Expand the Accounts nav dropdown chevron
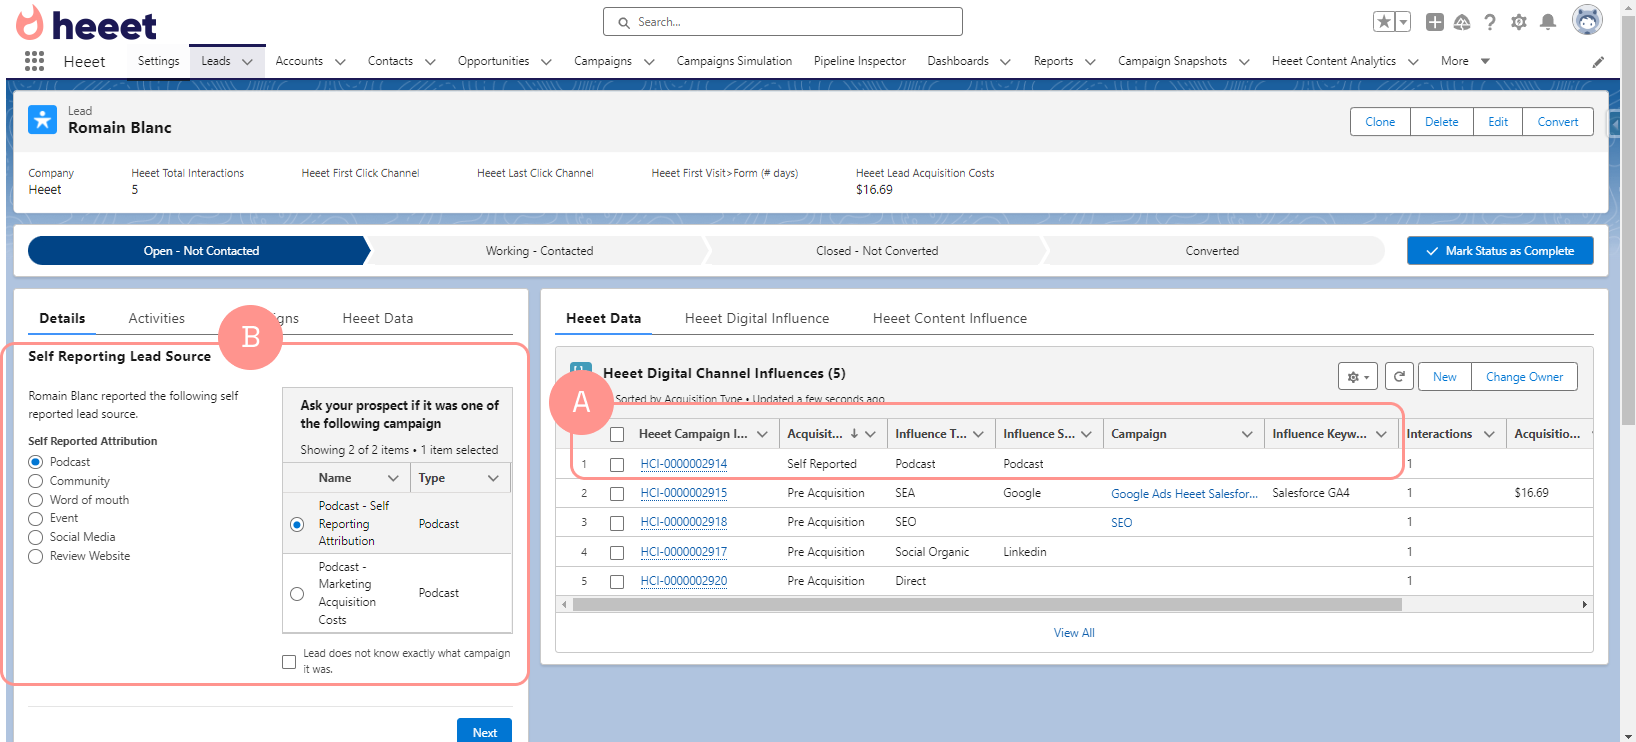 tap(340, 62)
